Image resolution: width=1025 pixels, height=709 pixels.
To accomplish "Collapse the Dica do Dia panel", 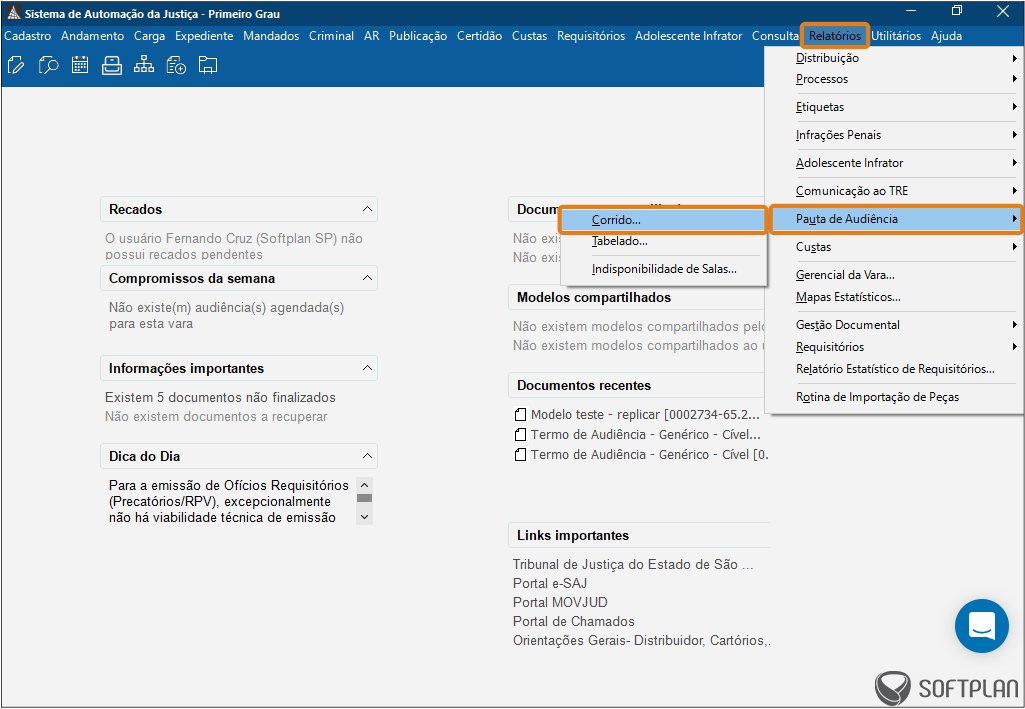I will [367, 456].
